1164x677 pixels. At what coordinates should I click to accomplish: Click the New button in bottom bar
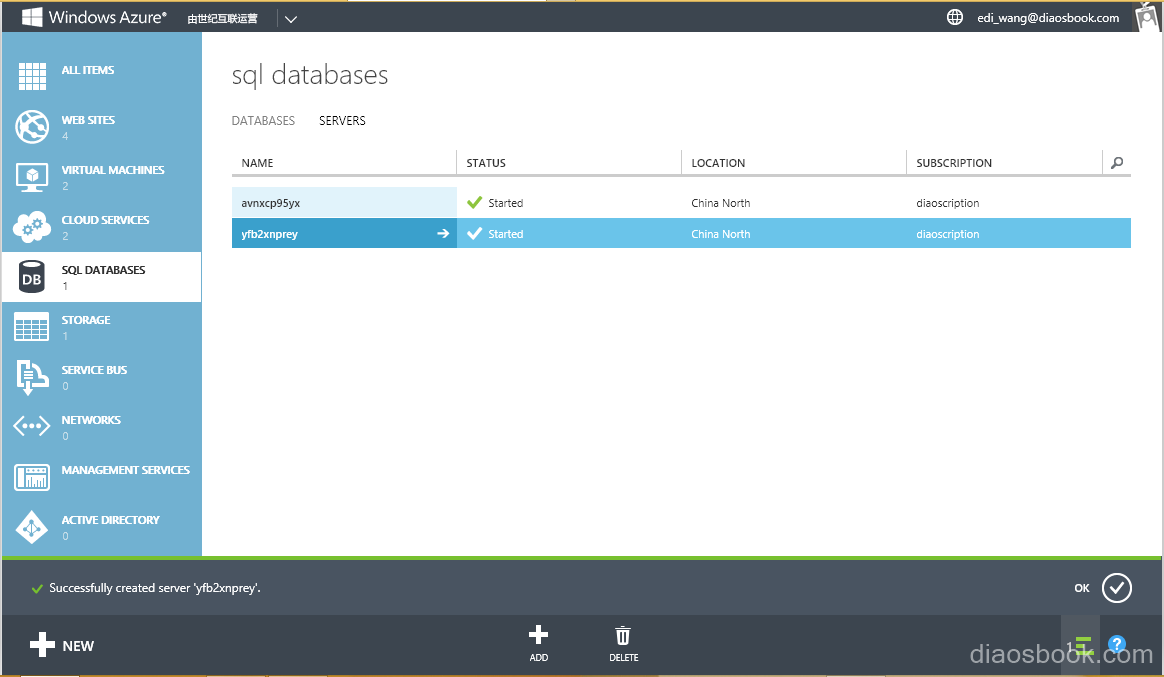(x=62, y=646)
